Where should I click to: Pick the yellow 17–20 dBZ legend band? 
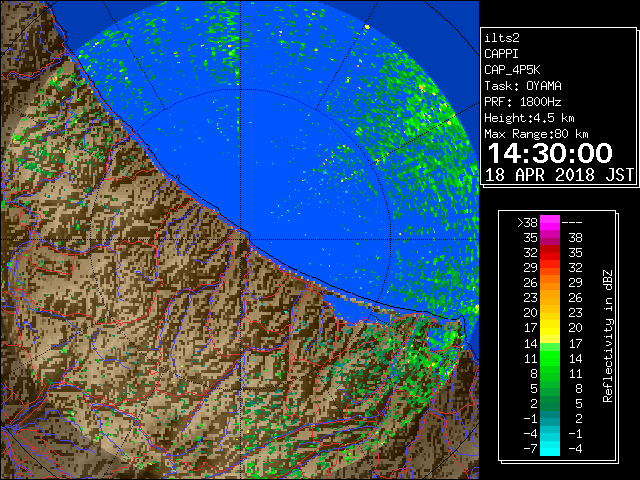point(550,328)
